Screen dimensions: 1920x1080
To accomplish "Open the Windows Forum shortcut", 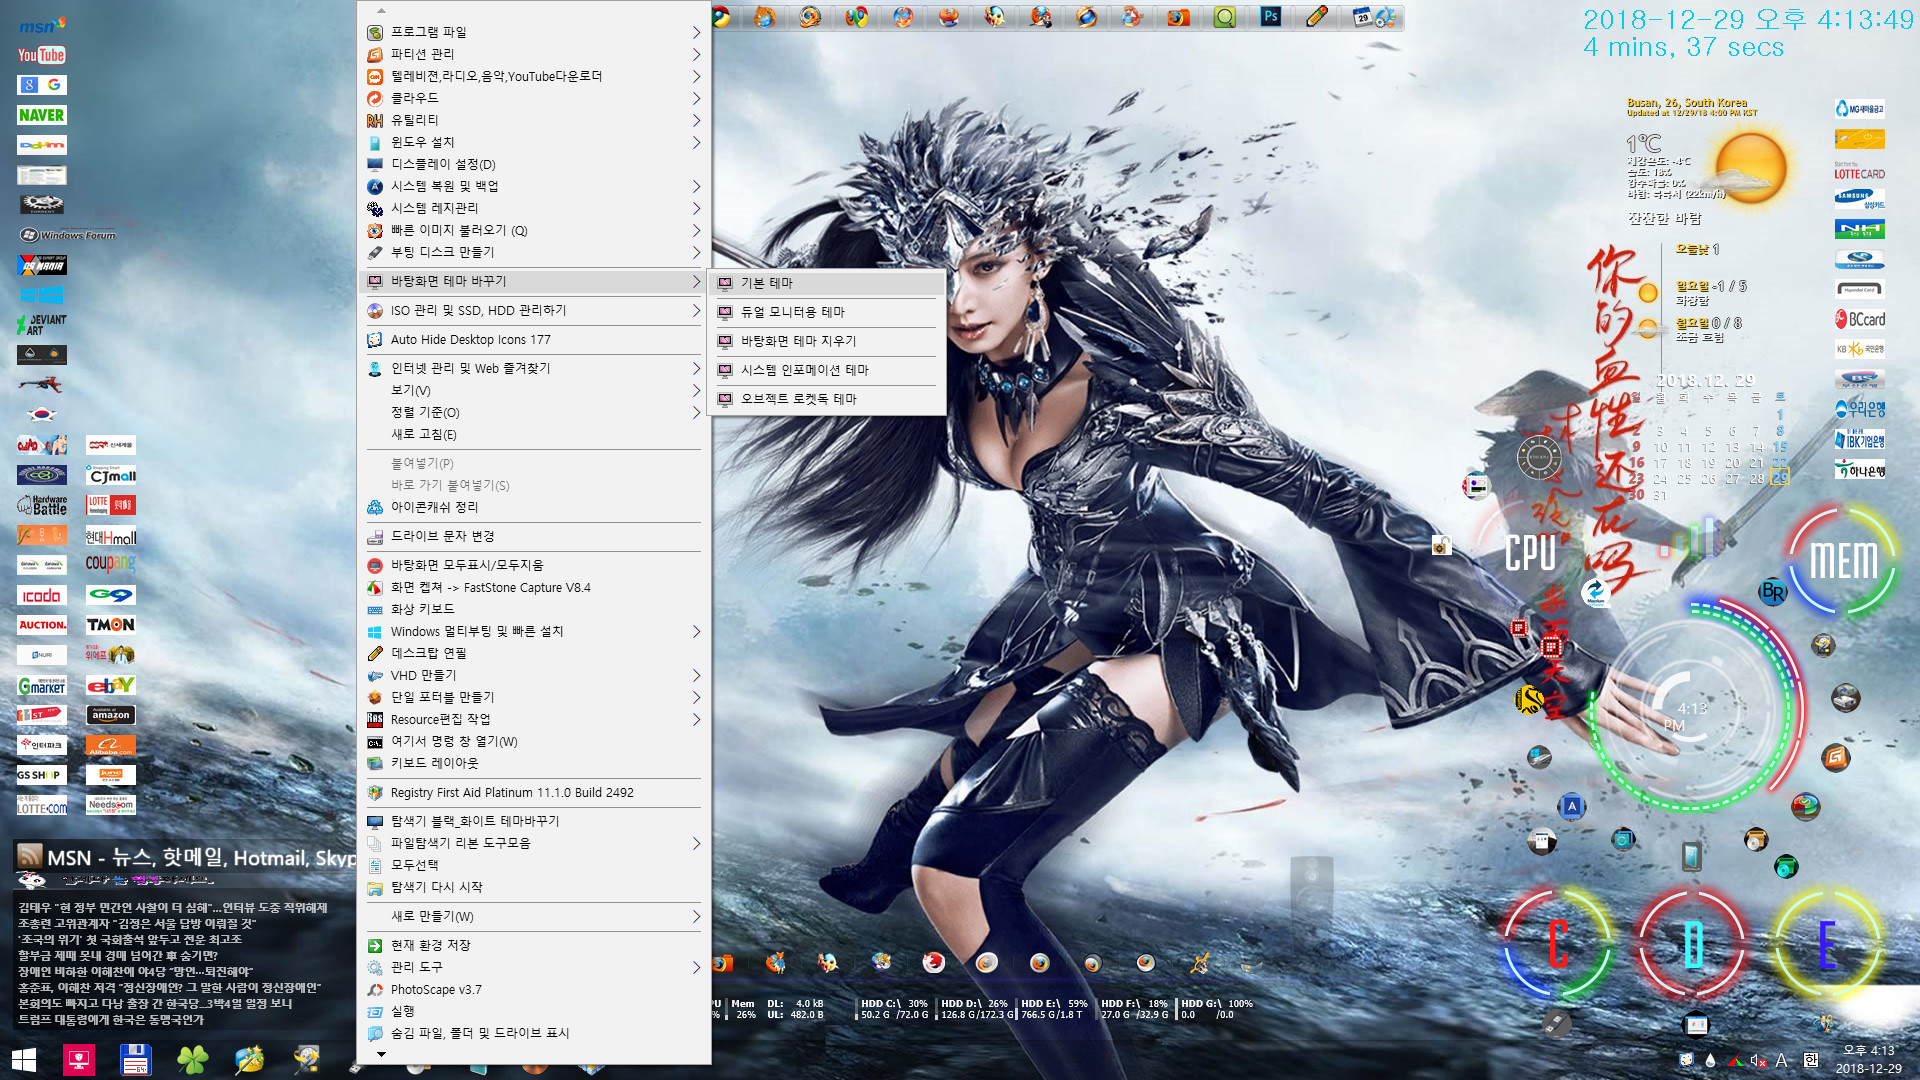I will (x=68, y=235).
